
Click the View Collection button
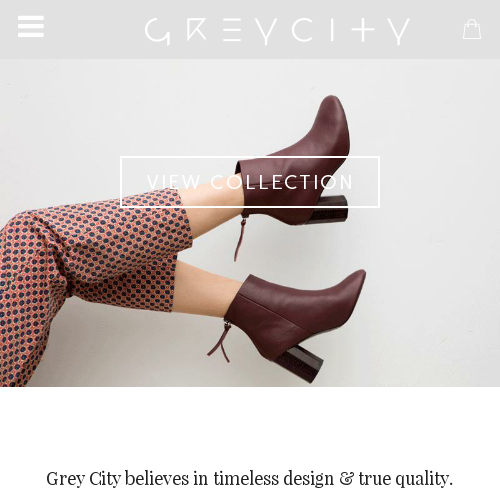[x=250, y=182]
